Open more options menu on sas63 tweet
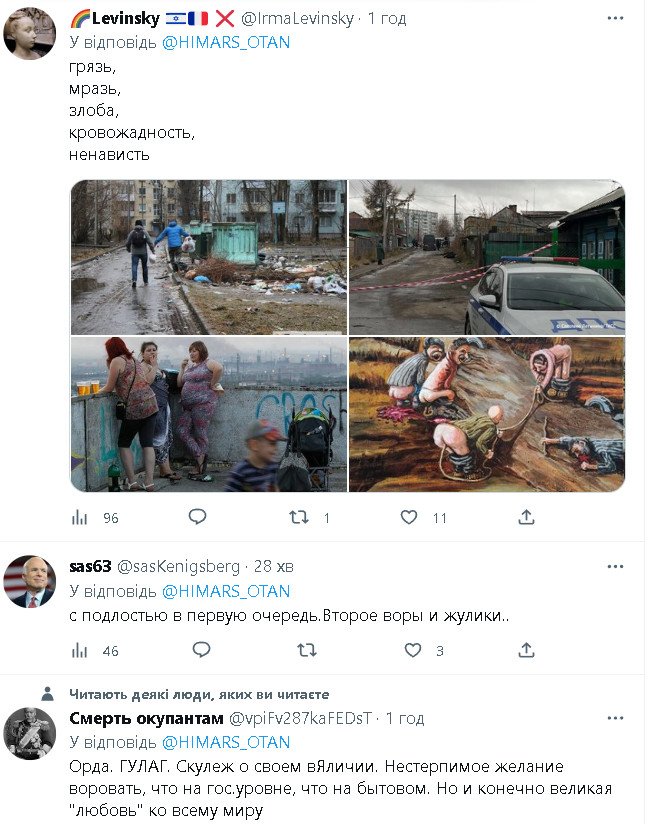This screenshot has height=824, width=653. 615,566
